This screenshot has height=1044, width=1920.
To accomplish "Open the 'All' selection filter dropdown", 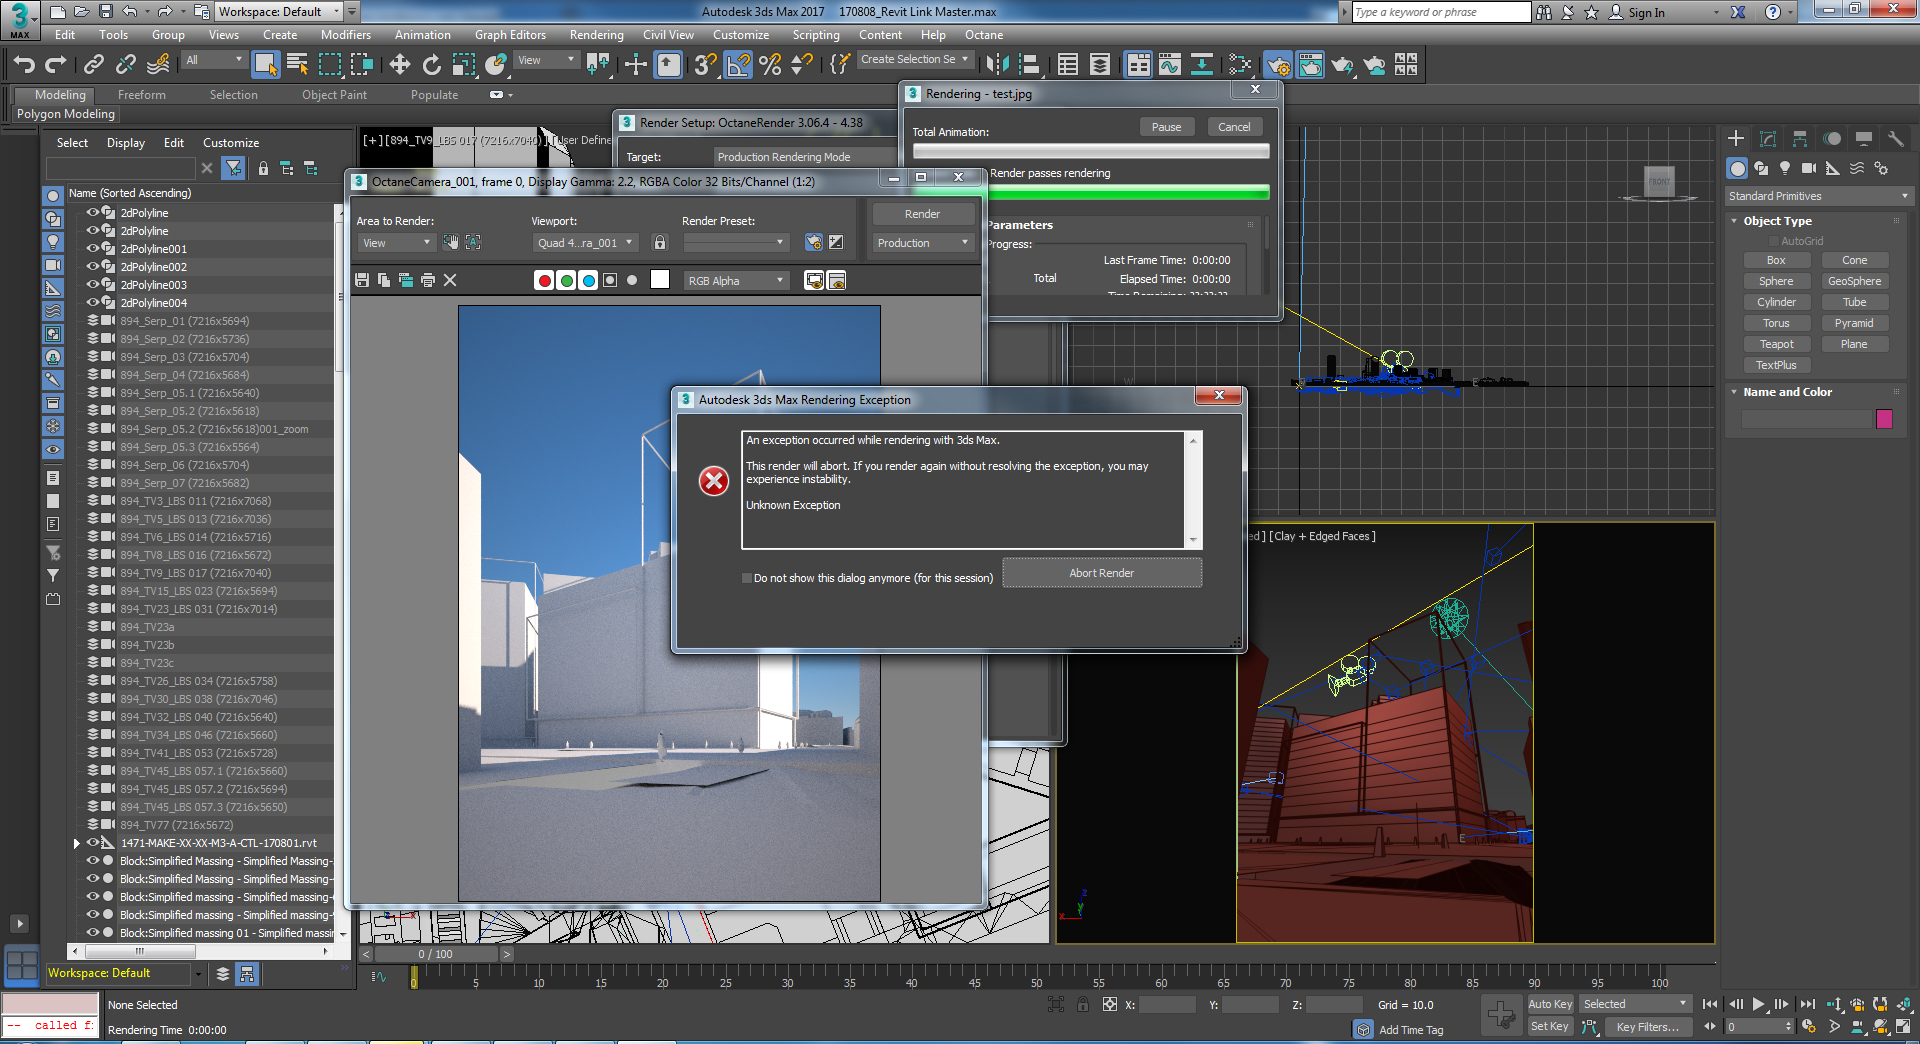I will click(x=214, y=60).
